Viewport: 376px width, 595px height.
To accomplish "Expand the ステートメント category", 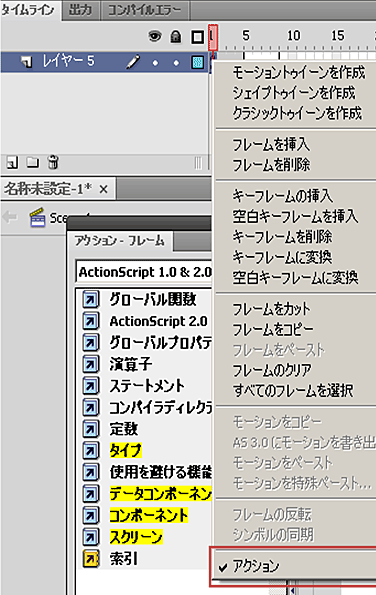I will 147,386.
